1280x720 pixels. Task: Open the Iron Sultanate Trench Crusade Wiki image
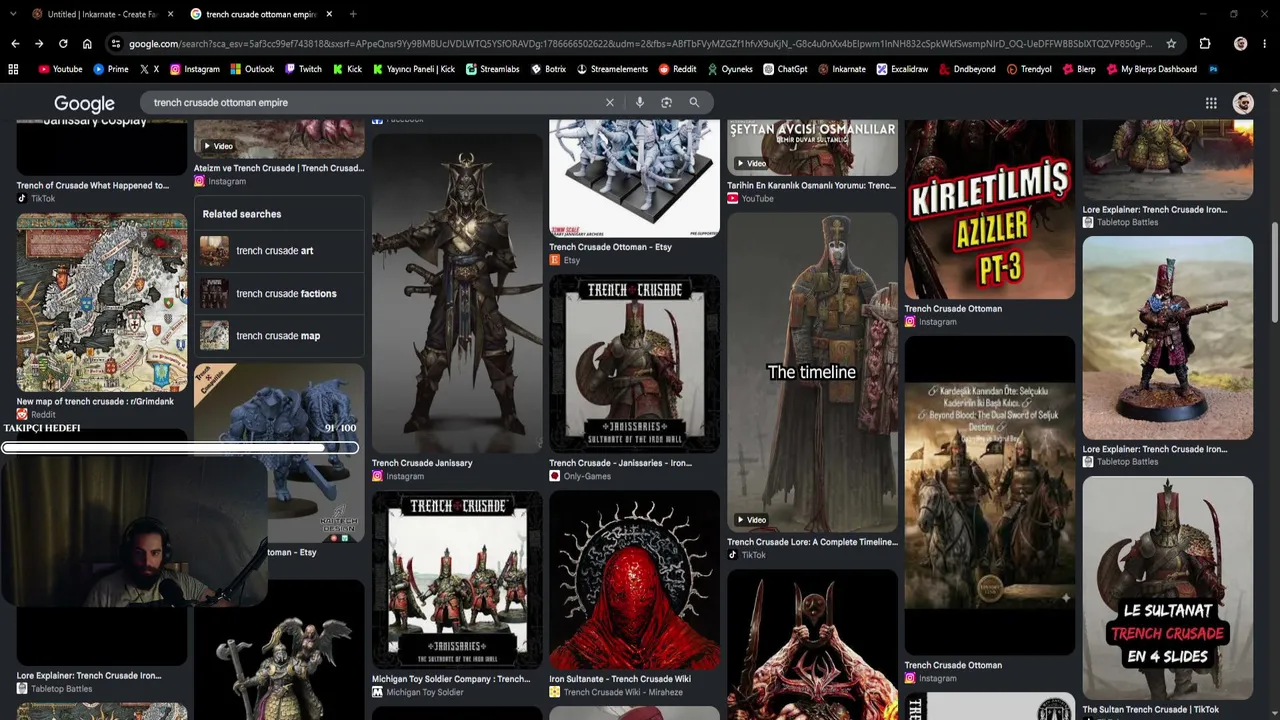(x=634, y=580)
